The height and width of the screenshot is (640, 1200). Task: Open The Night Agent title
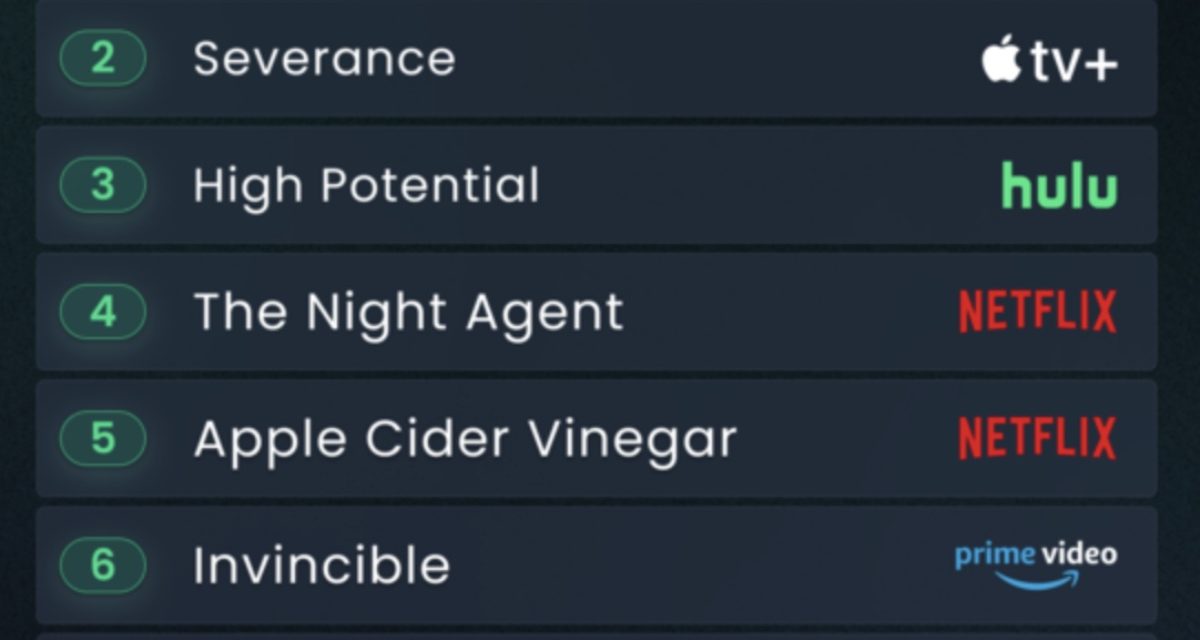click(x=408, y=312)
